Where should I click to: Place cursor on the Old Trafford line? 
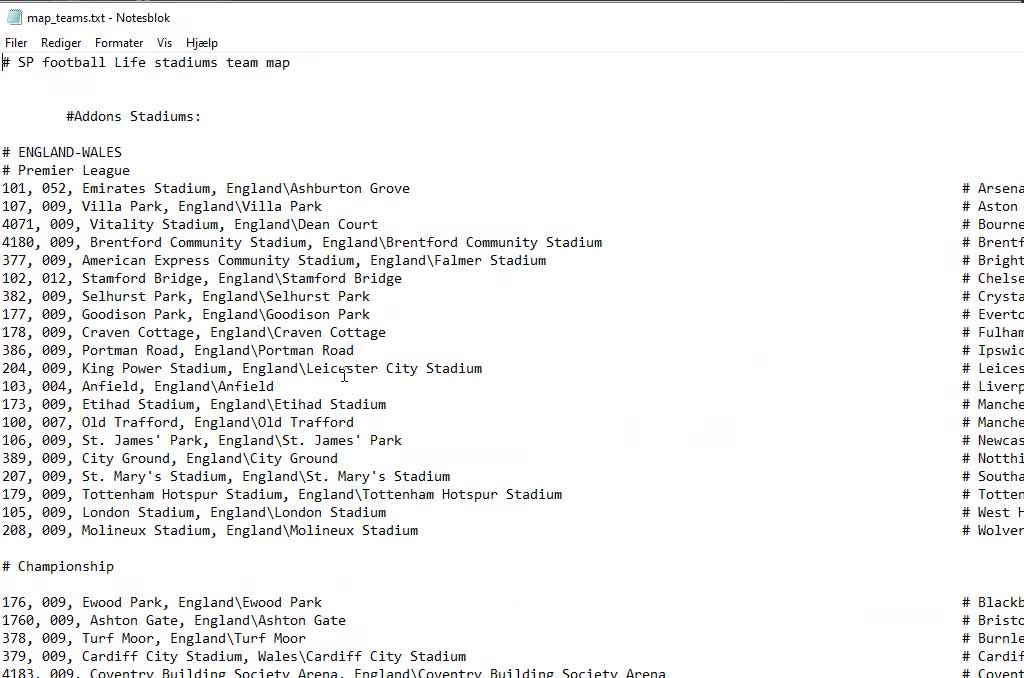[177, 422]
